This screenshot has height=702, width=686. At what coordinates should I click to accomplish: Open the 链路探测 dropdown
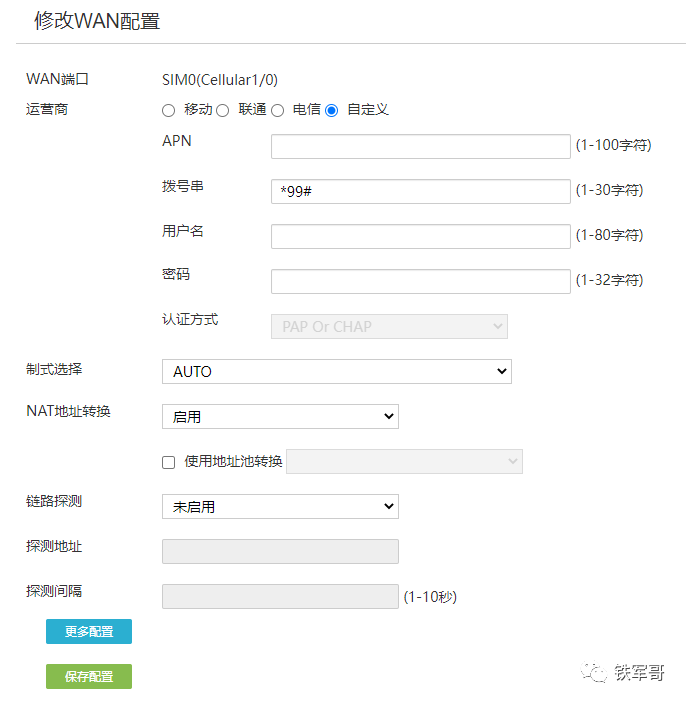click(280, 507)
